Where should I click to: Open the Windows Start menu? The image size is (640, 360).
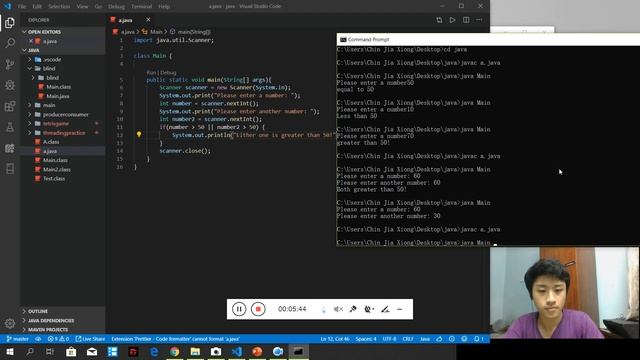[9, 351]
